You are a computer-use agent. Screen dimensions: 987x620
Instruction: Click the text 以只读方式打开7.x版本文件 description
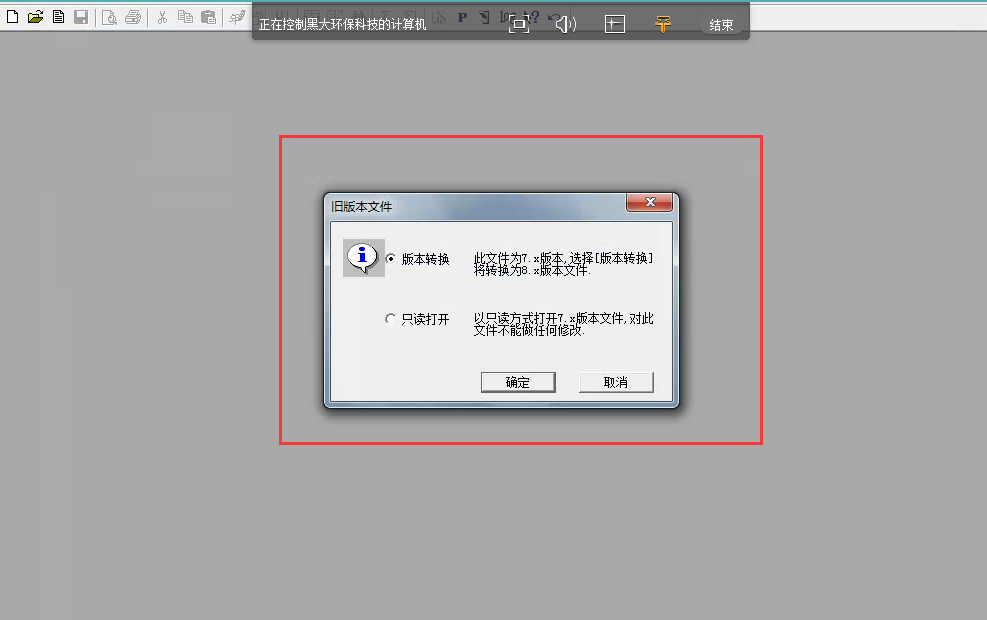point(563,324)
